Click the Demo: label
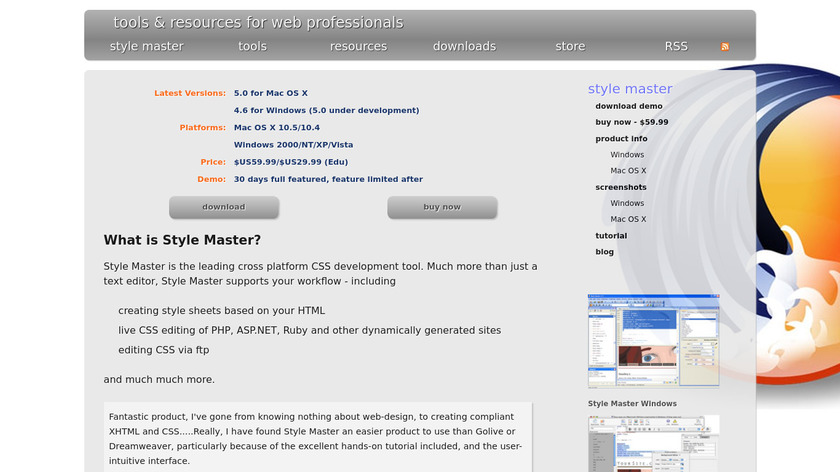Screen dimensions: 840x472 coord(212,179)
